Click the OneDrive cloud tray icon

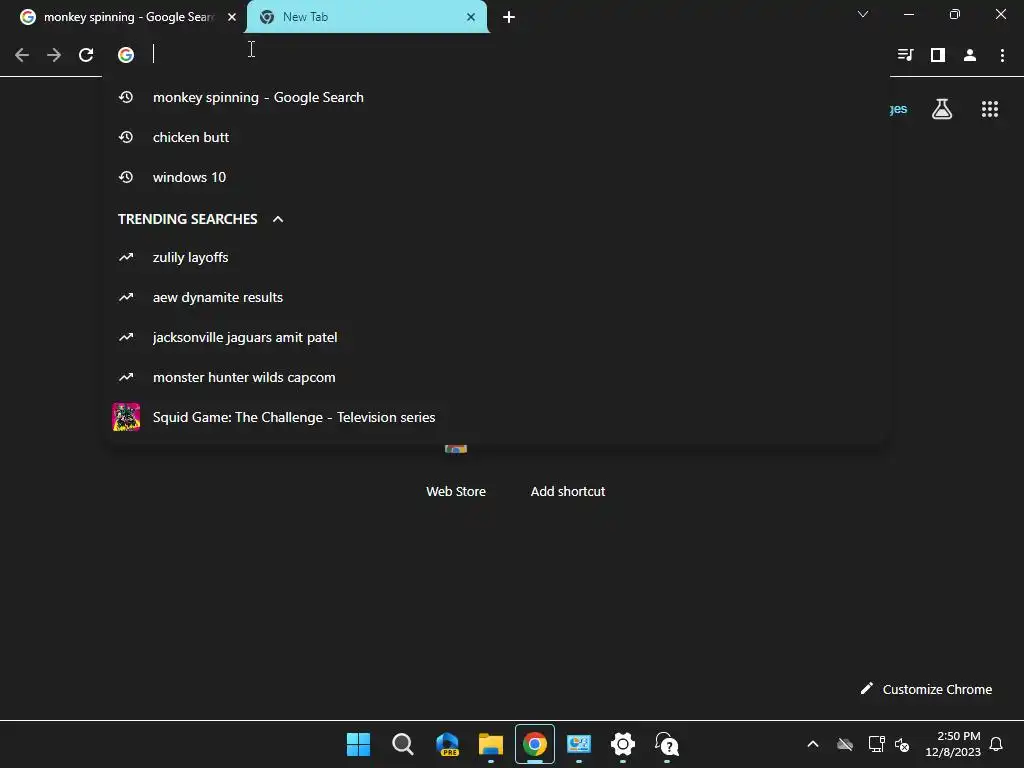pos(845,744)
